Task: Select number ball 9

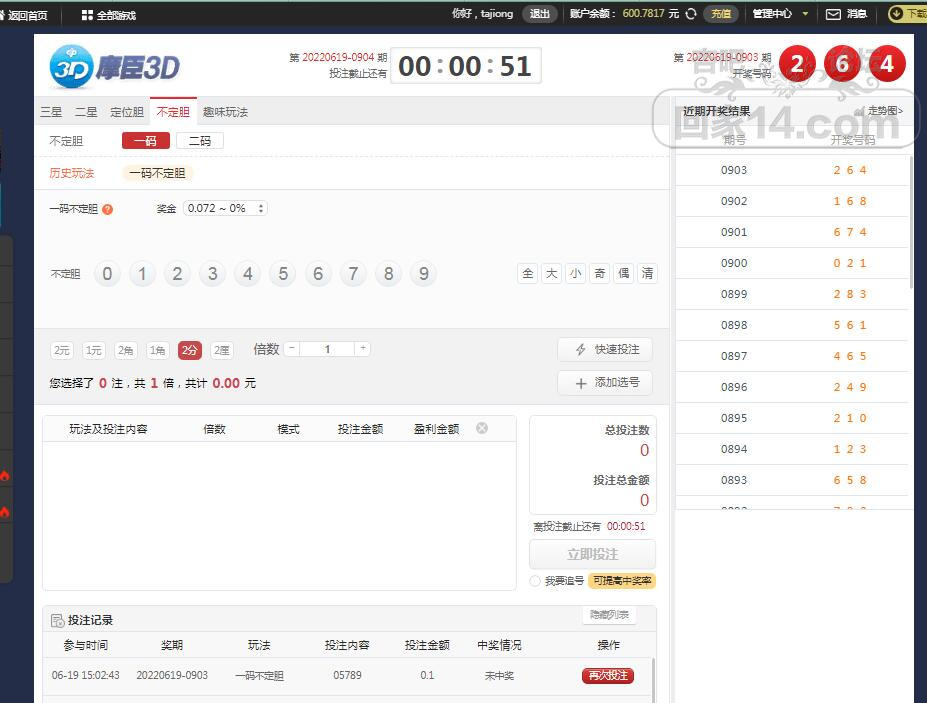Action: pyautogui.click(x=424, y=274)
